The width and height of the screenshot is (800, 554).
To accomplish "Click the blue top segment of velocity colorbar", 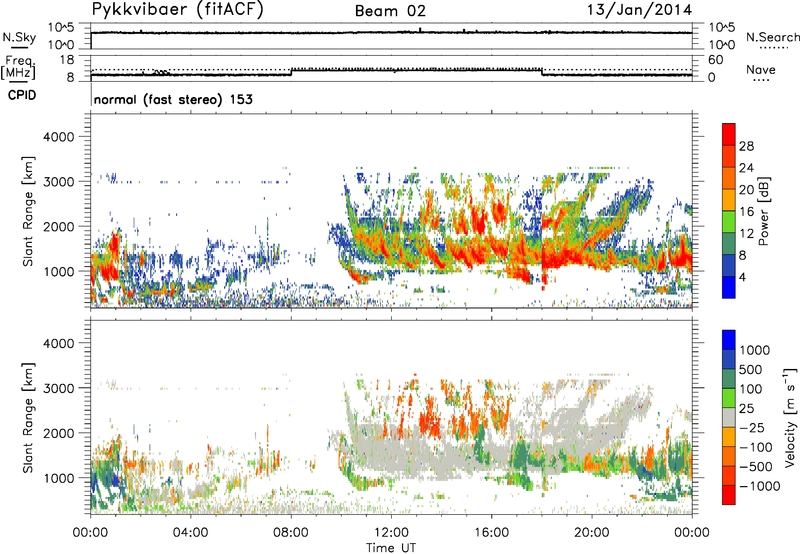I will click(x=729, y=340).
